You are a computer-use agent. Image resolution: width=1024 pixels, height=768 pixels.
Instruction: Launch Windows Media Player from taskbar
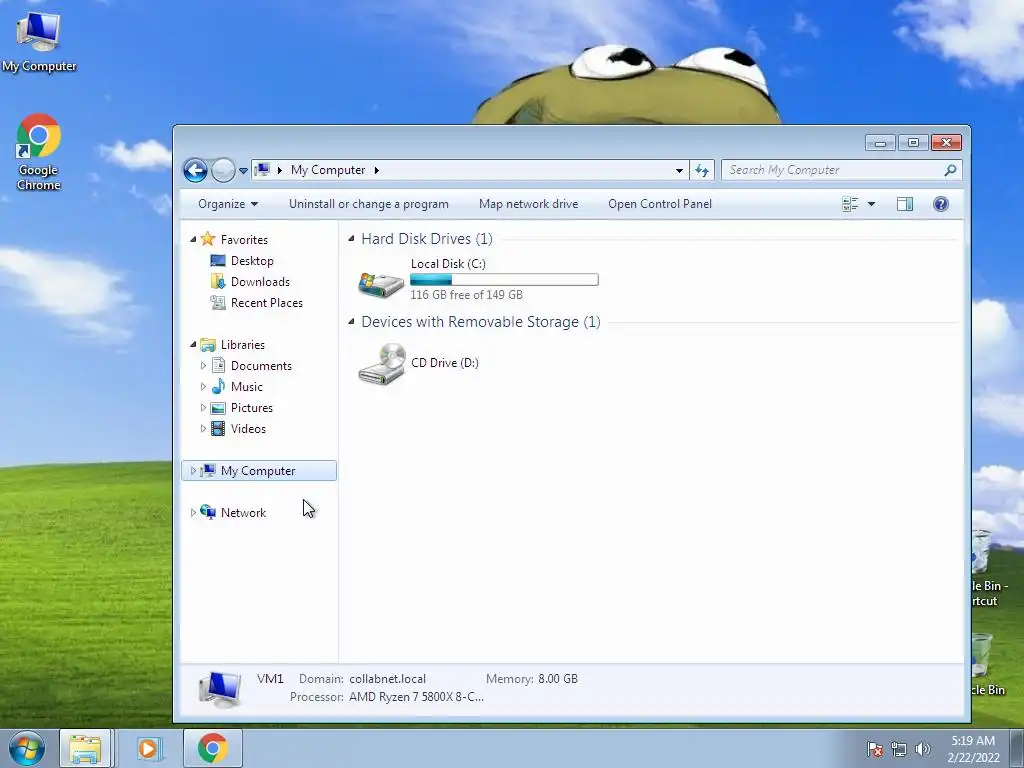pos(148,748)
